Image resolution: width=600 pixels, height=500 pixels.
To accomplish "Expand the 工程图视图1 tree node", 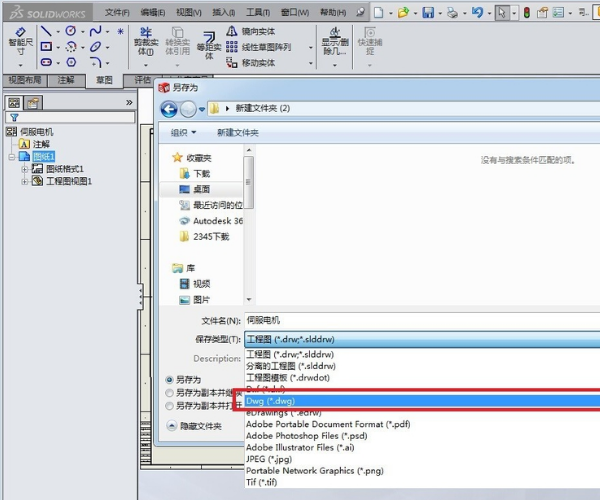I will (25, 181).
